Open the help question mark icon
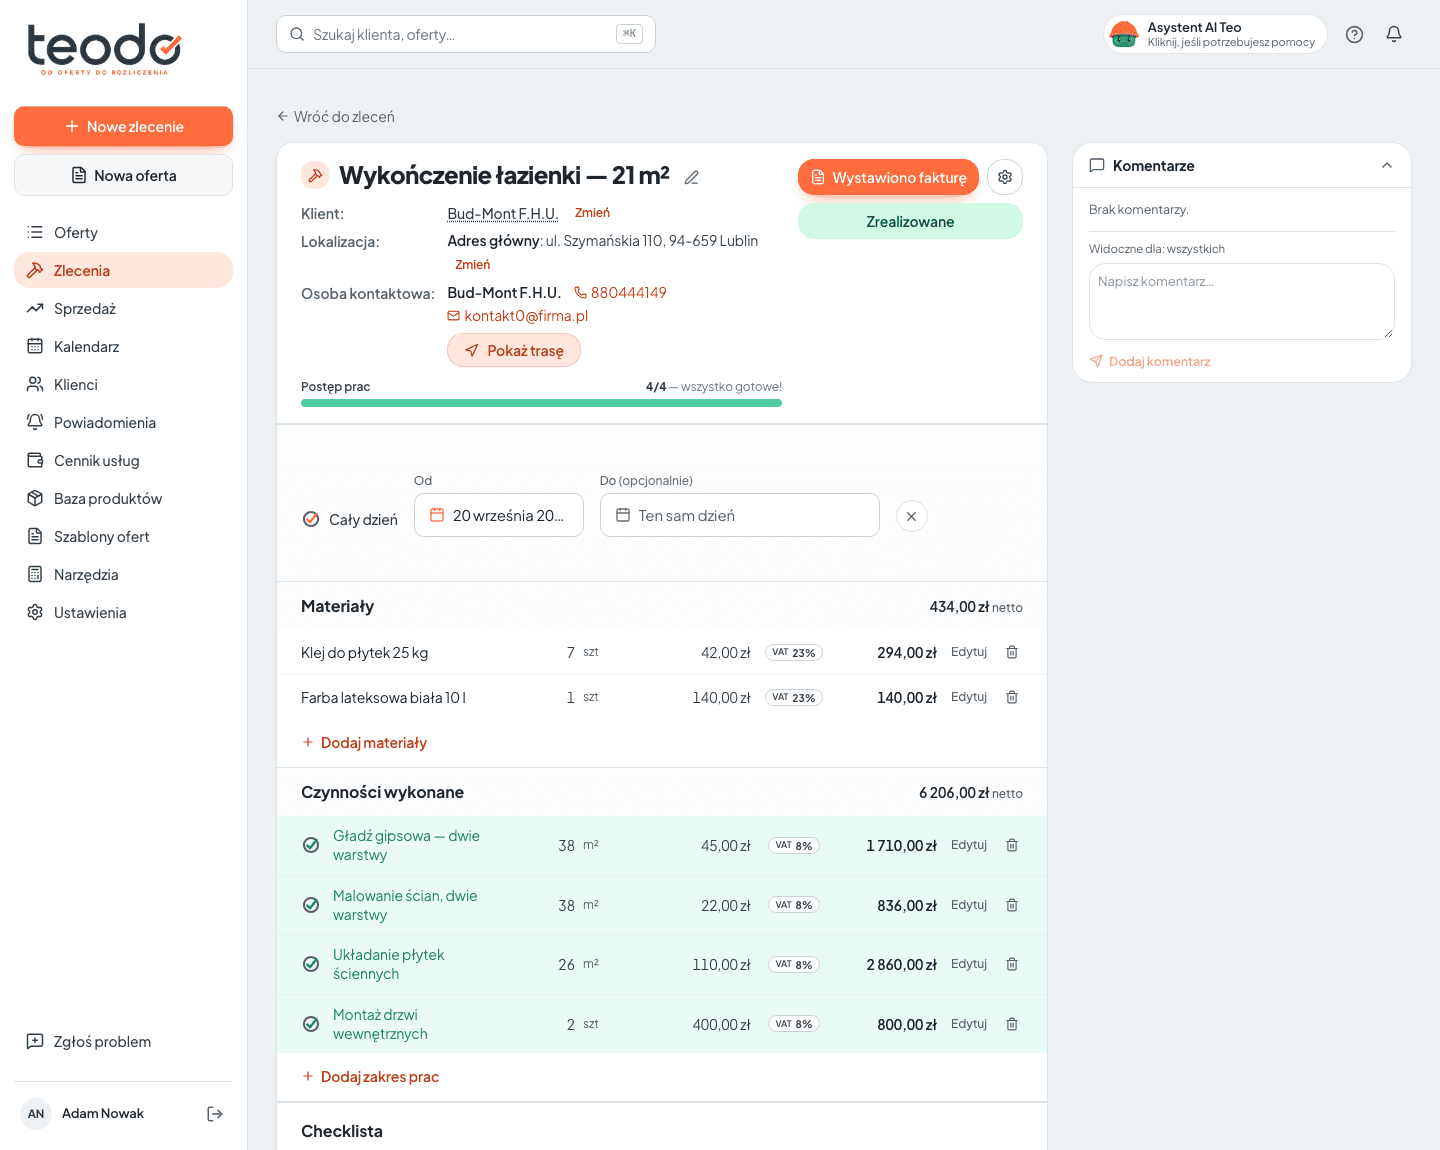Image resolution: width=1440 pixels, height=1150 pixels. (x=1354, y=34)
